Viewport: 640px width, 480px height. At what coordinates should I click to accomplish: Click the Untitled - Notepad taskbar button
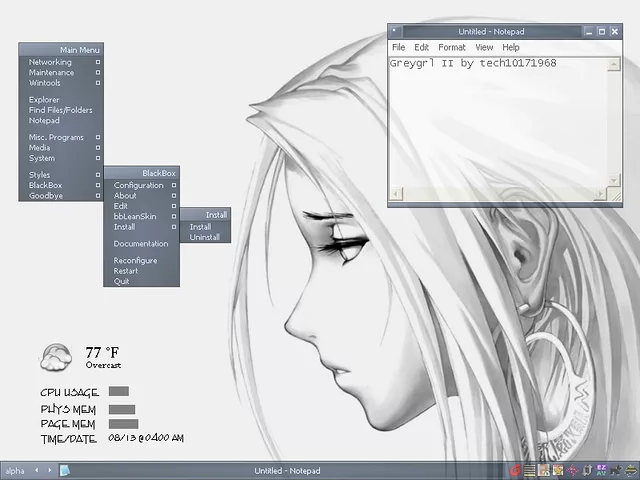(x=283, y=470)
